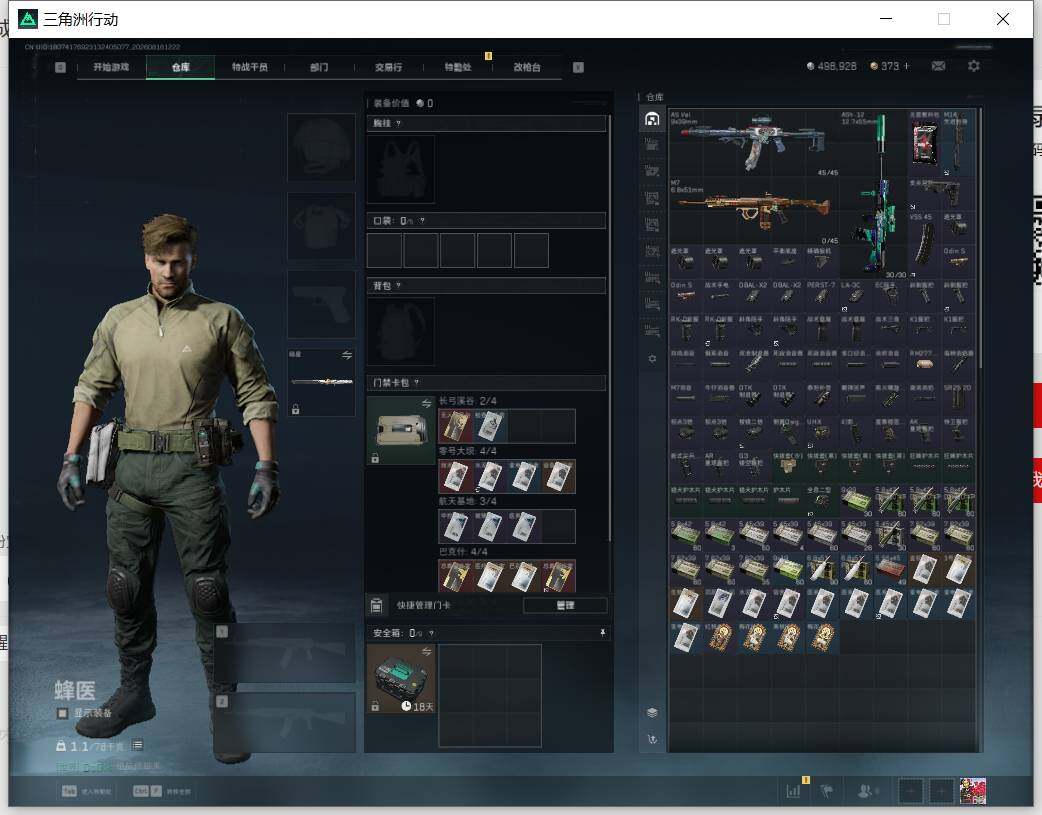
Task: Select the VSS 45 magazine item
Action: (924, 245)
